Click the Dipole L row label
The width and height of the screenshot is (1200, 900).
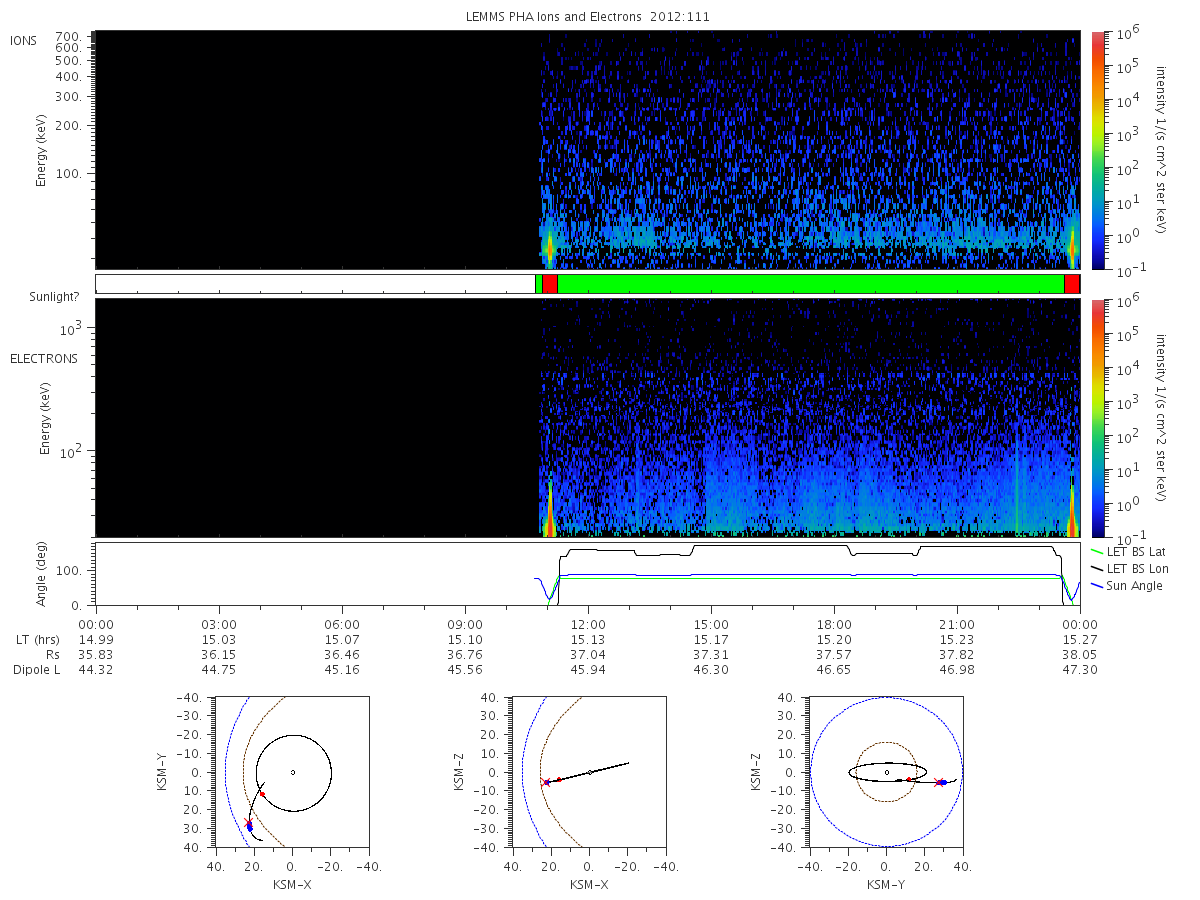tap(37, 670)
